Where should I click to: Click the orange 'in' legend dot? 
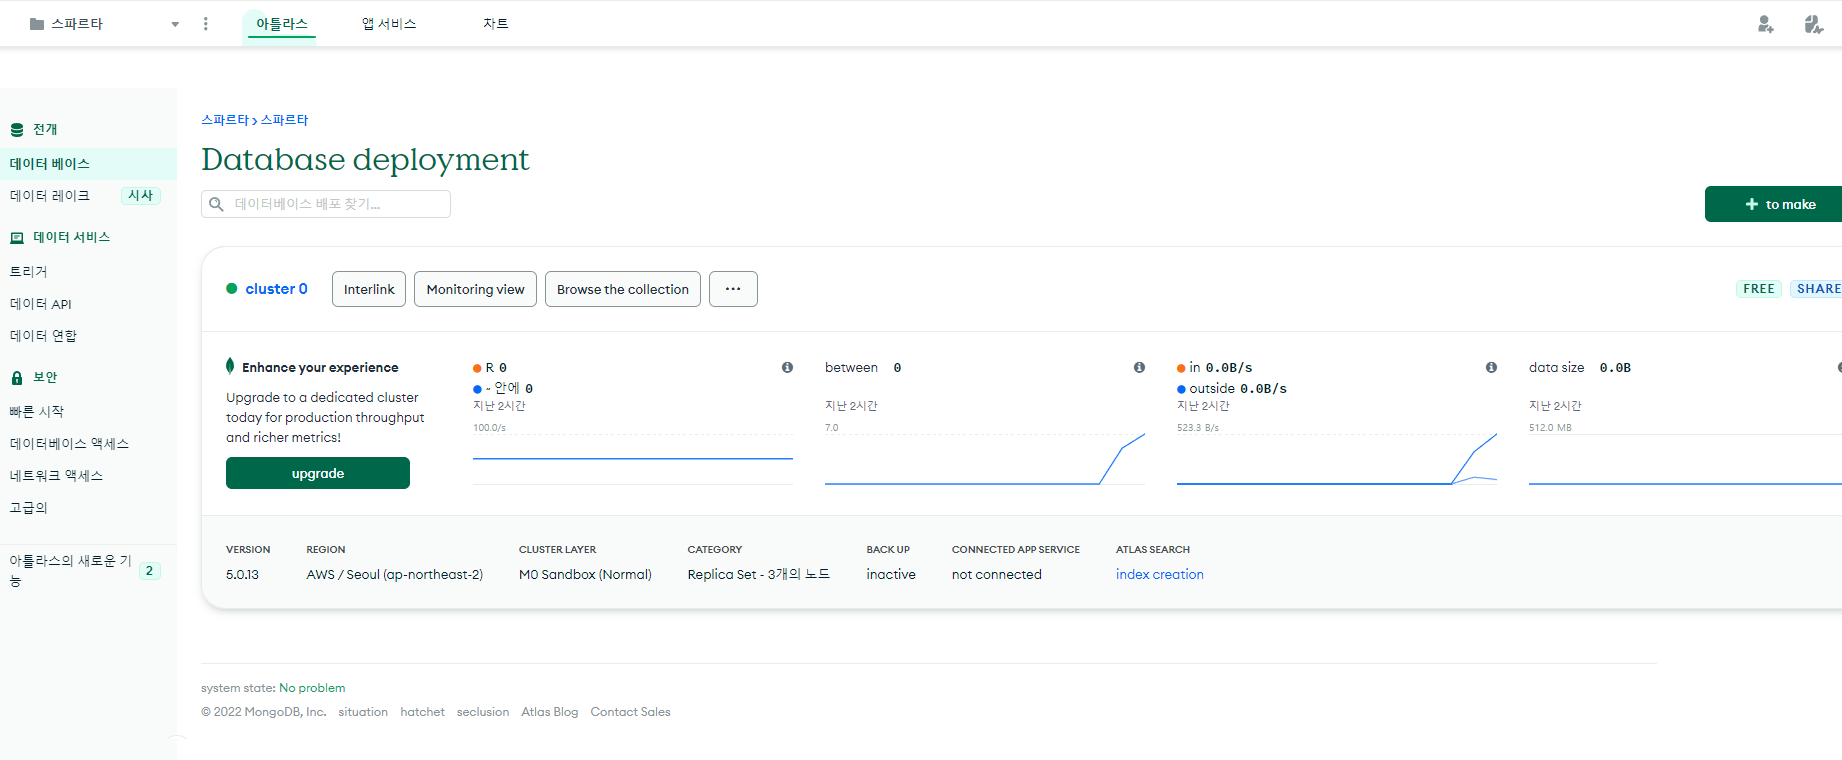pyautogui.click(x=1181, y=369)
